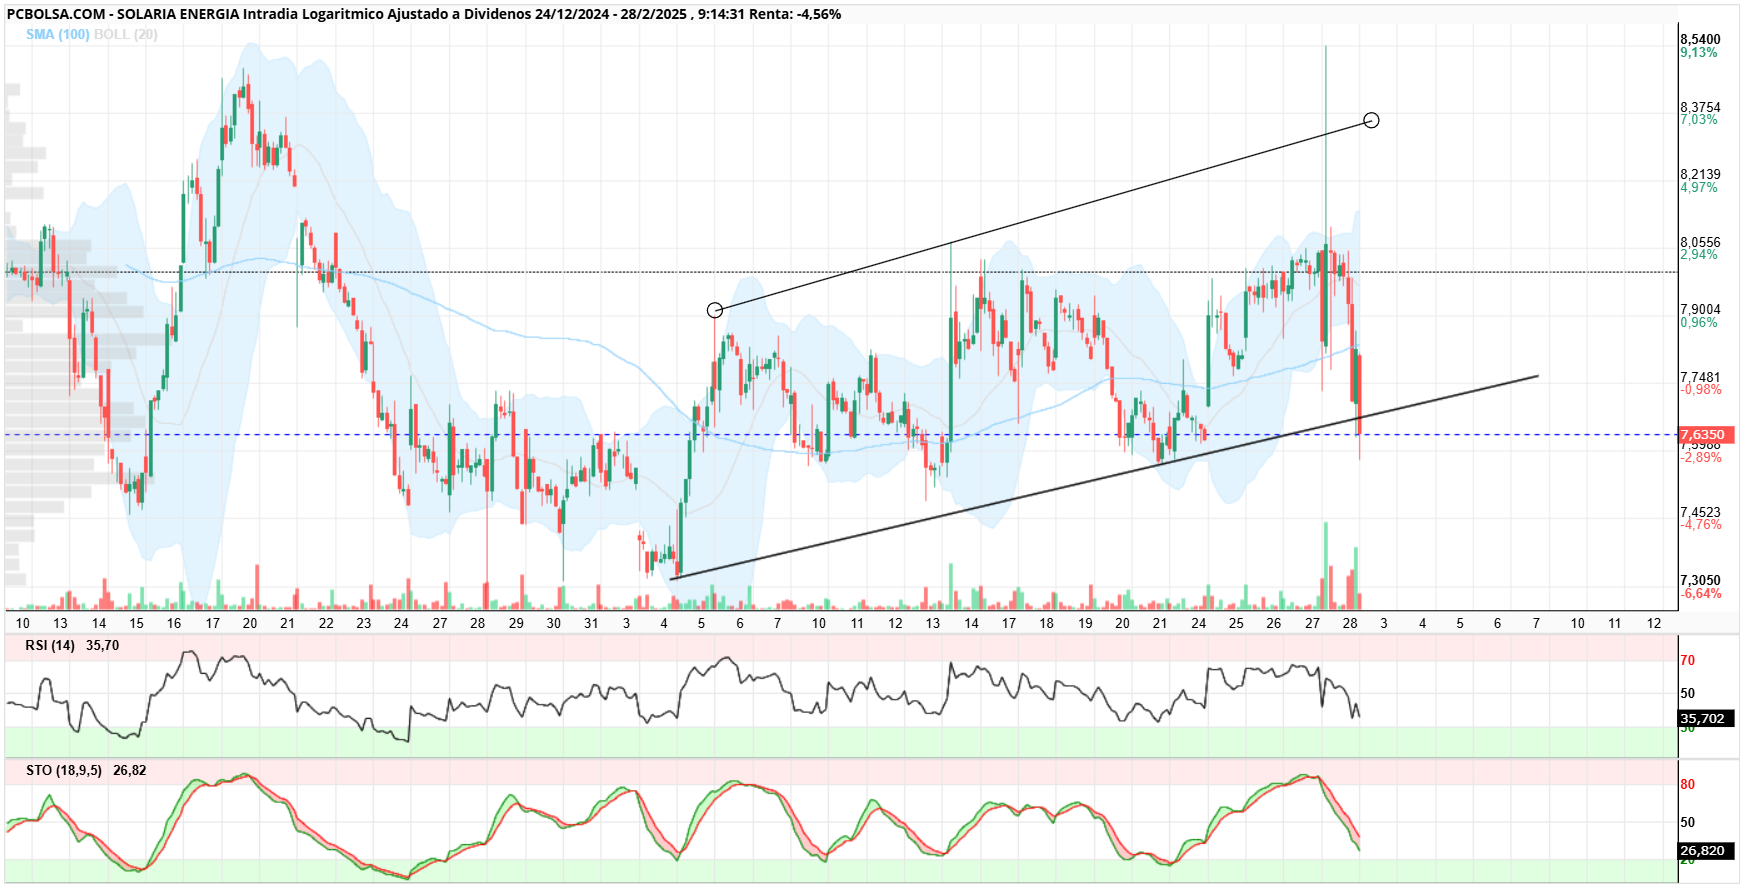Click the 7,03% percentage axis label
This screenshot has height=888, width=1744.
(x=1699, y=119)
